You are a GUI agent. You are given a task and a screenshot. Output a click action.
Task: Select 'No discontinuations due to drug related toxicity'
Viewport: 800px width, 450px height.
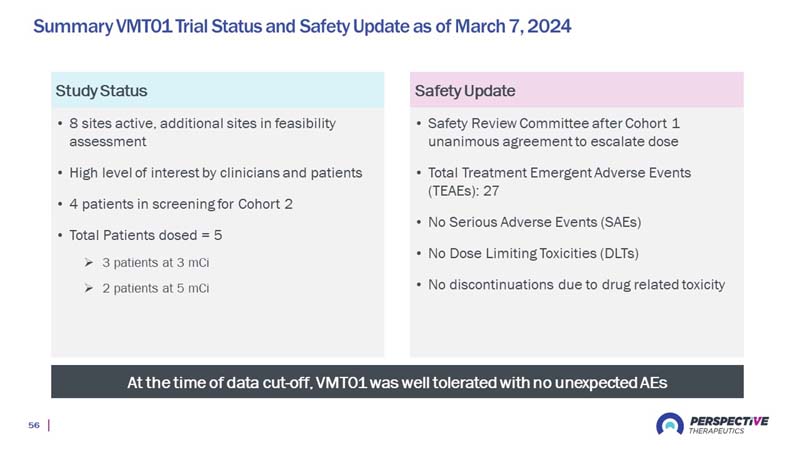pos(577,285)
